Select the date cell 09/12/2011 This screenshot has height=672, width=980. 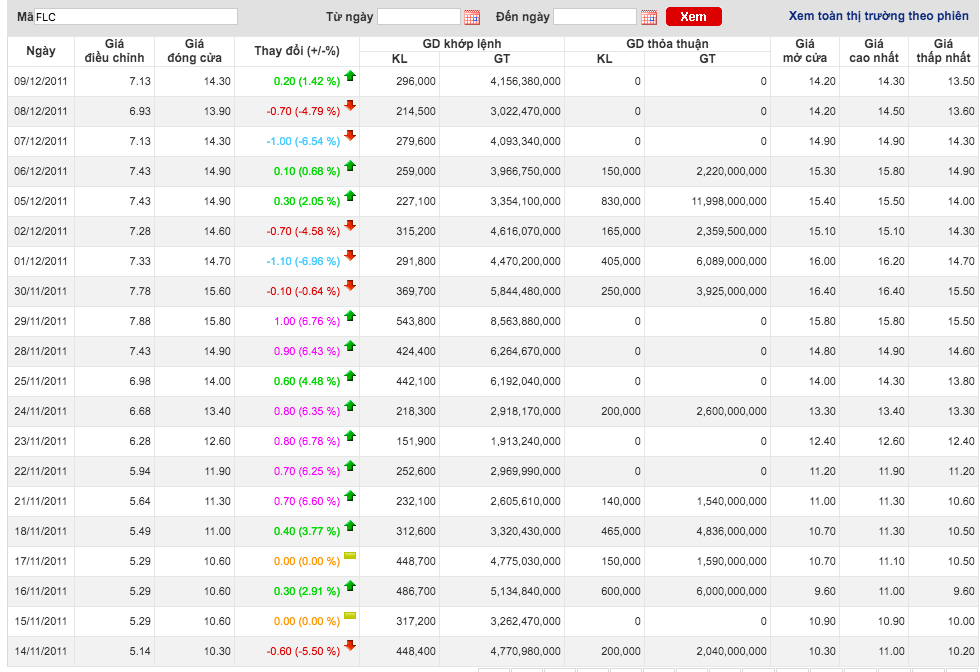41,81
